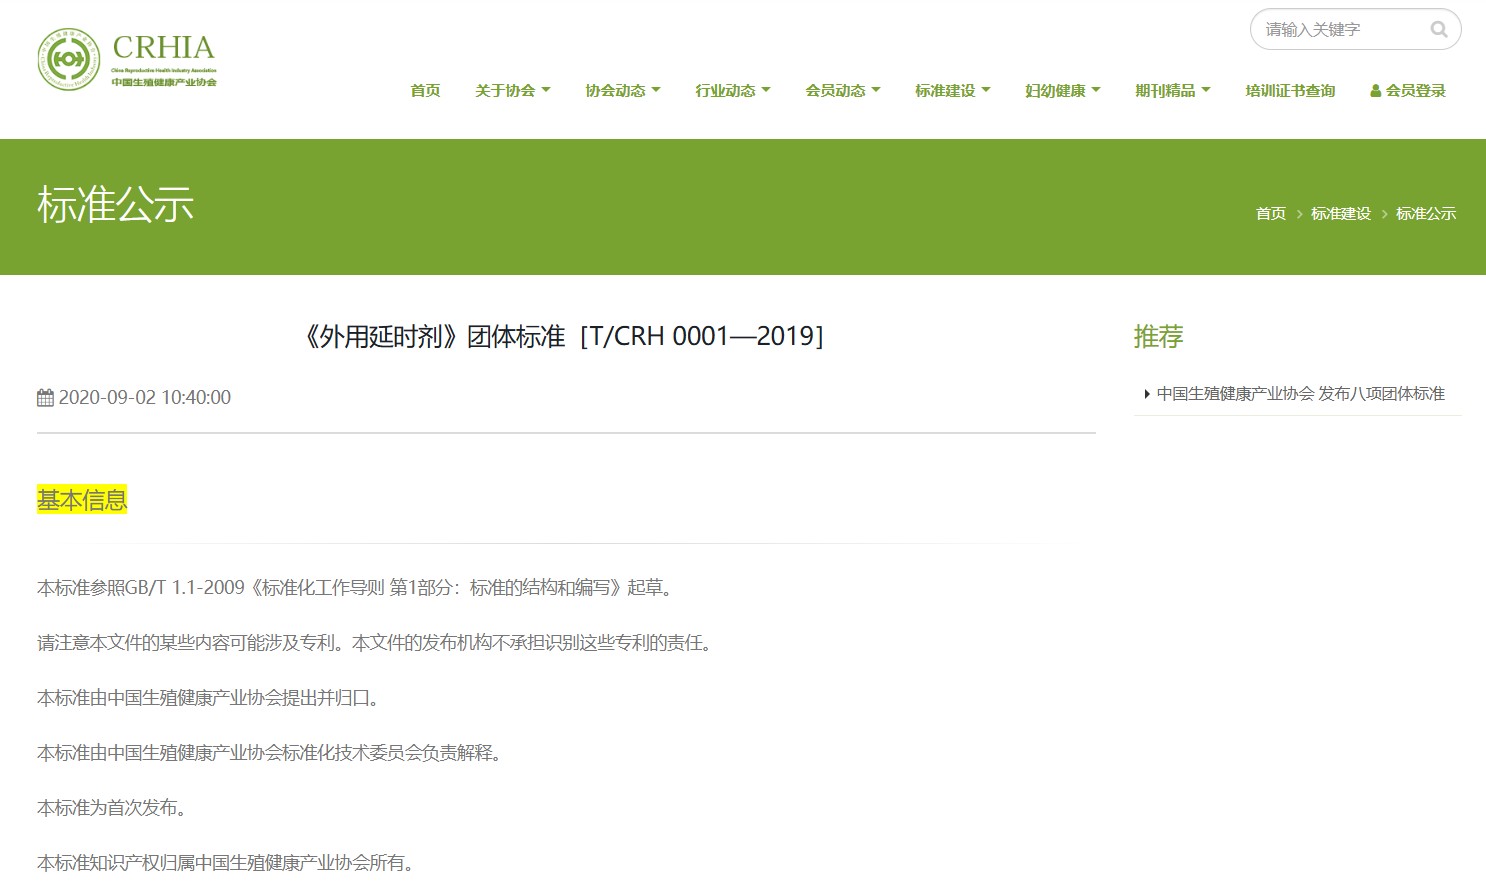Screen dimensions: 1486x890
Task: Click 首页 in the breadcrumb trail
Action: point(1270,214)
